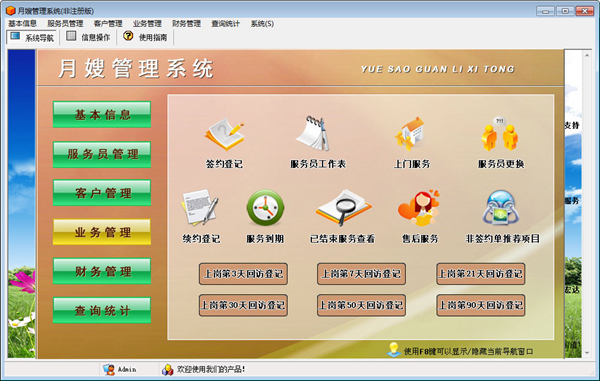Click the 已结束服务查看 text label
This screenshot has width=600, height=381.
tap(342, 239)
